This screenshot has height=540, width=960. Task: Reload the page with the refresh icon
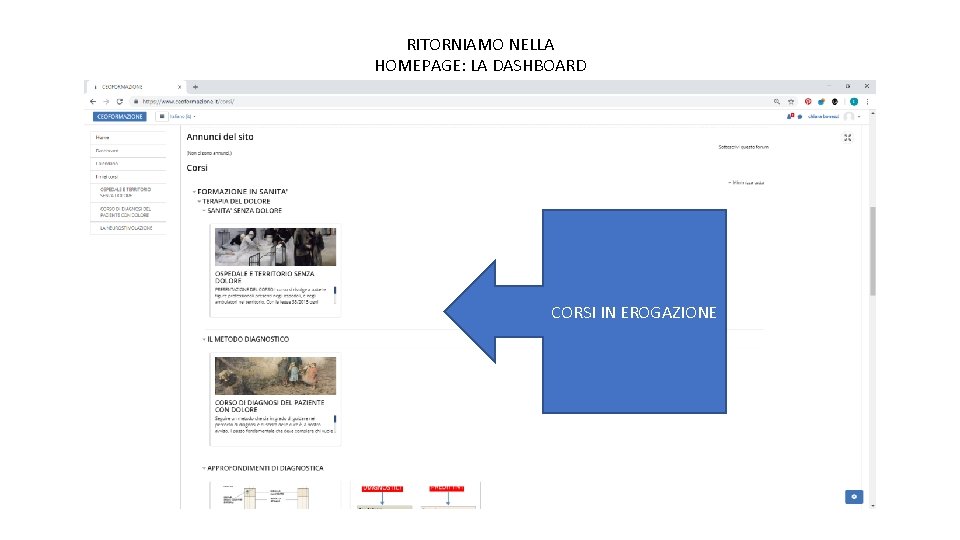coord(119,102)
